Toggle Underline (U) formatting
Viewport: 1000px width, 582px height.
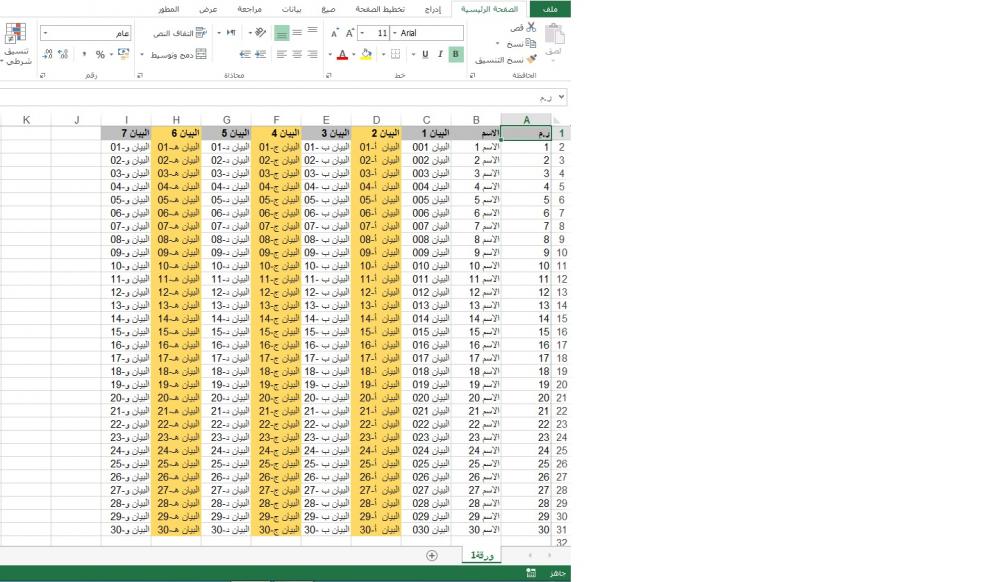425,54
